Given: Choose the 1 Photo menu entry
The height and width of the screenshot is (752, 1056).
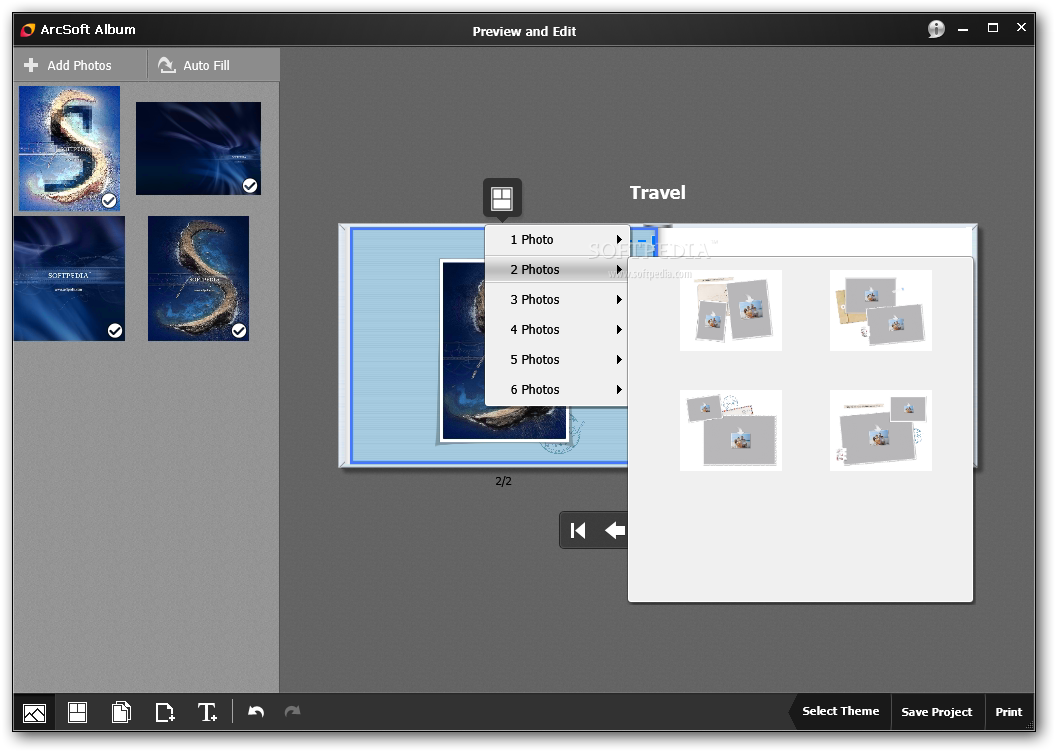Looking at the screenshot, I should coord(557,240).
